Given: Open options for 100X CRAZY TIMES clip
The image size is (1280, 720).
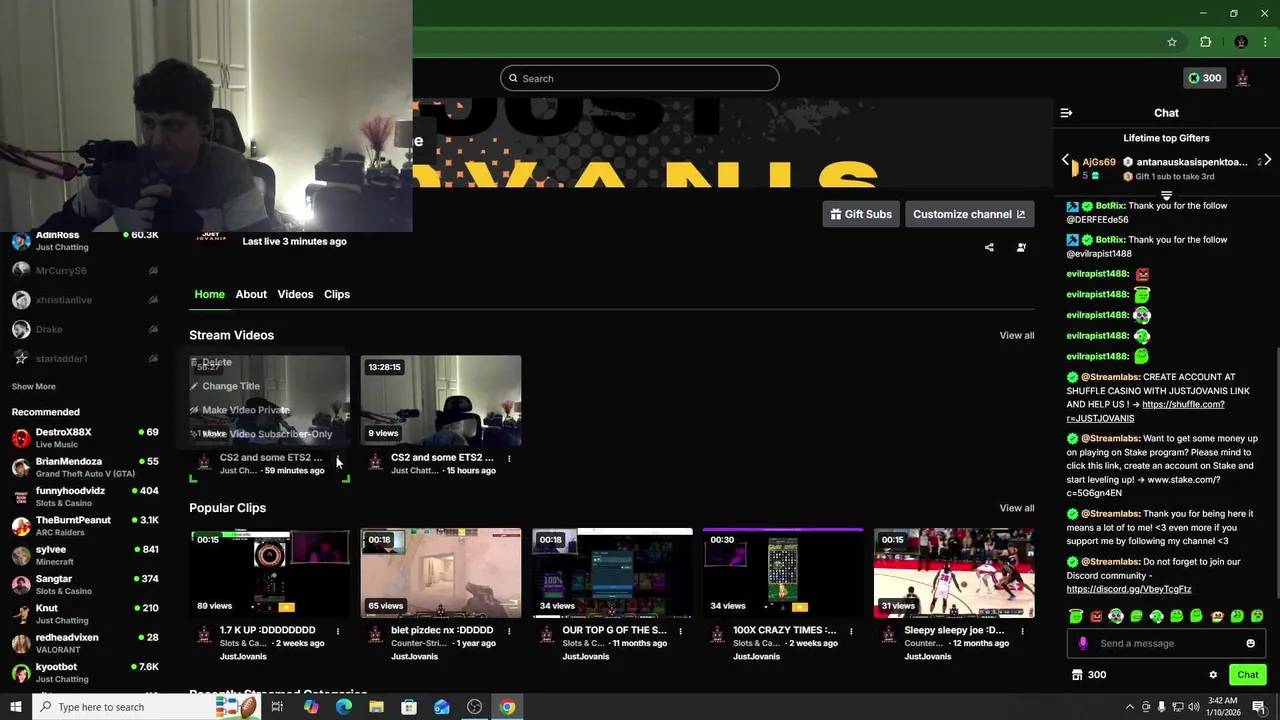Looking at the screenshot, I should (851, 631).
